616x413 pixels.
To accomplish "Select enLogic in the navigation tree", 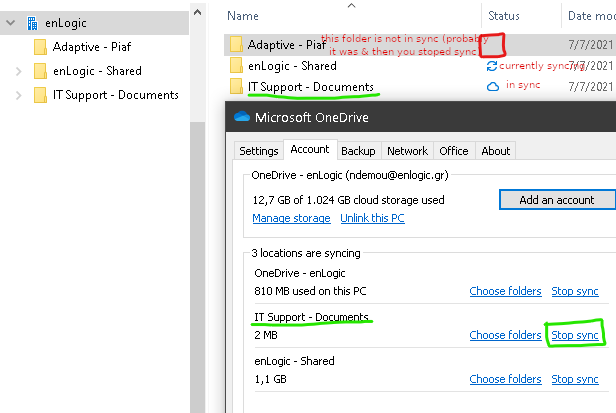I will [66, 23].
